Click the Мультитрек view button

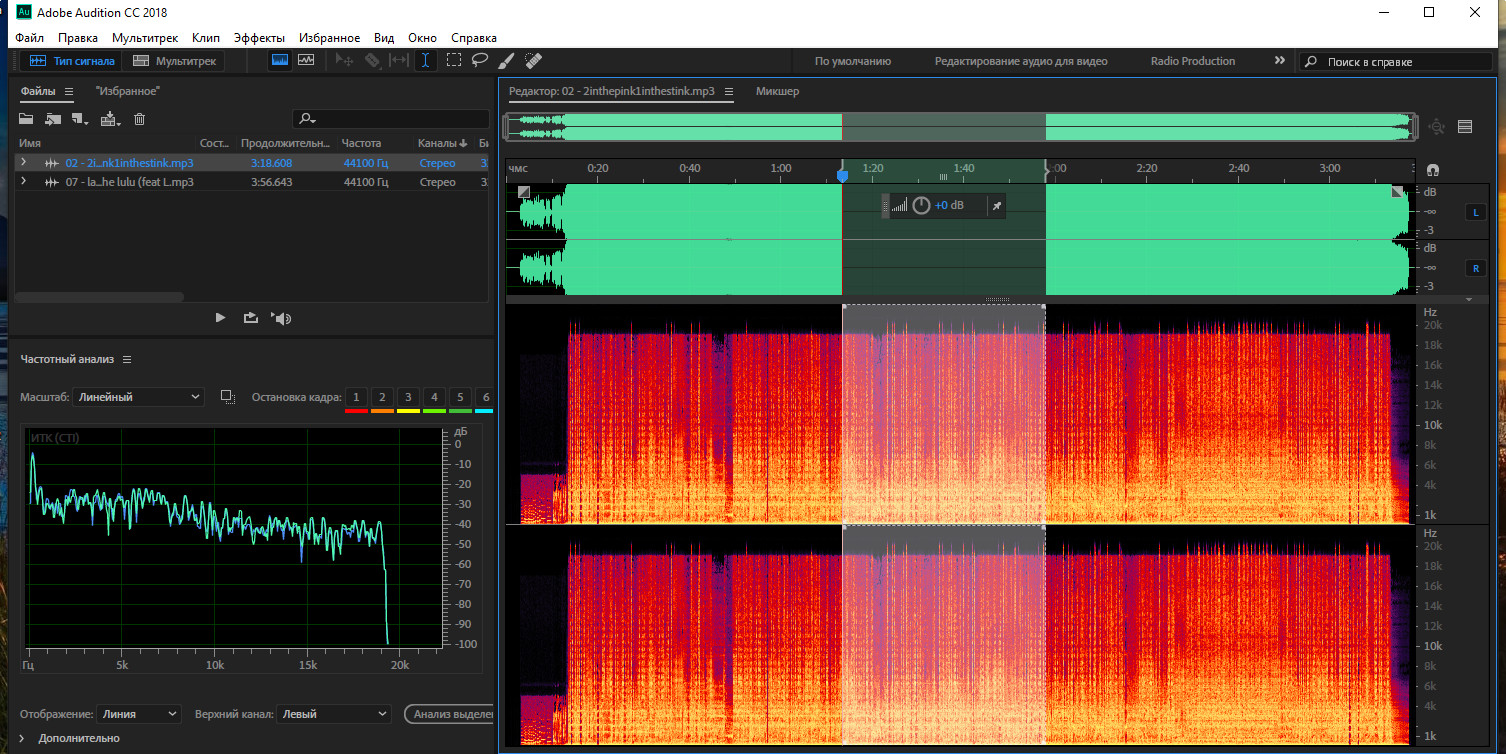coord(175,61)
